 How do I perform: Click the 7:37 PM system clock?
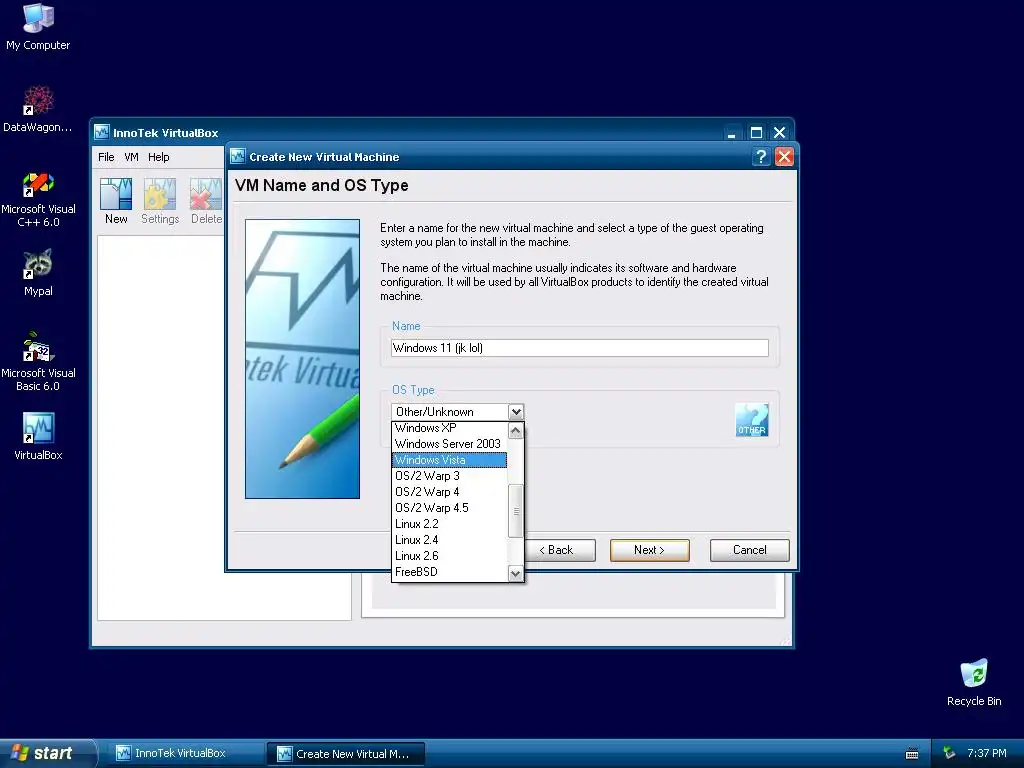[987, 753]
